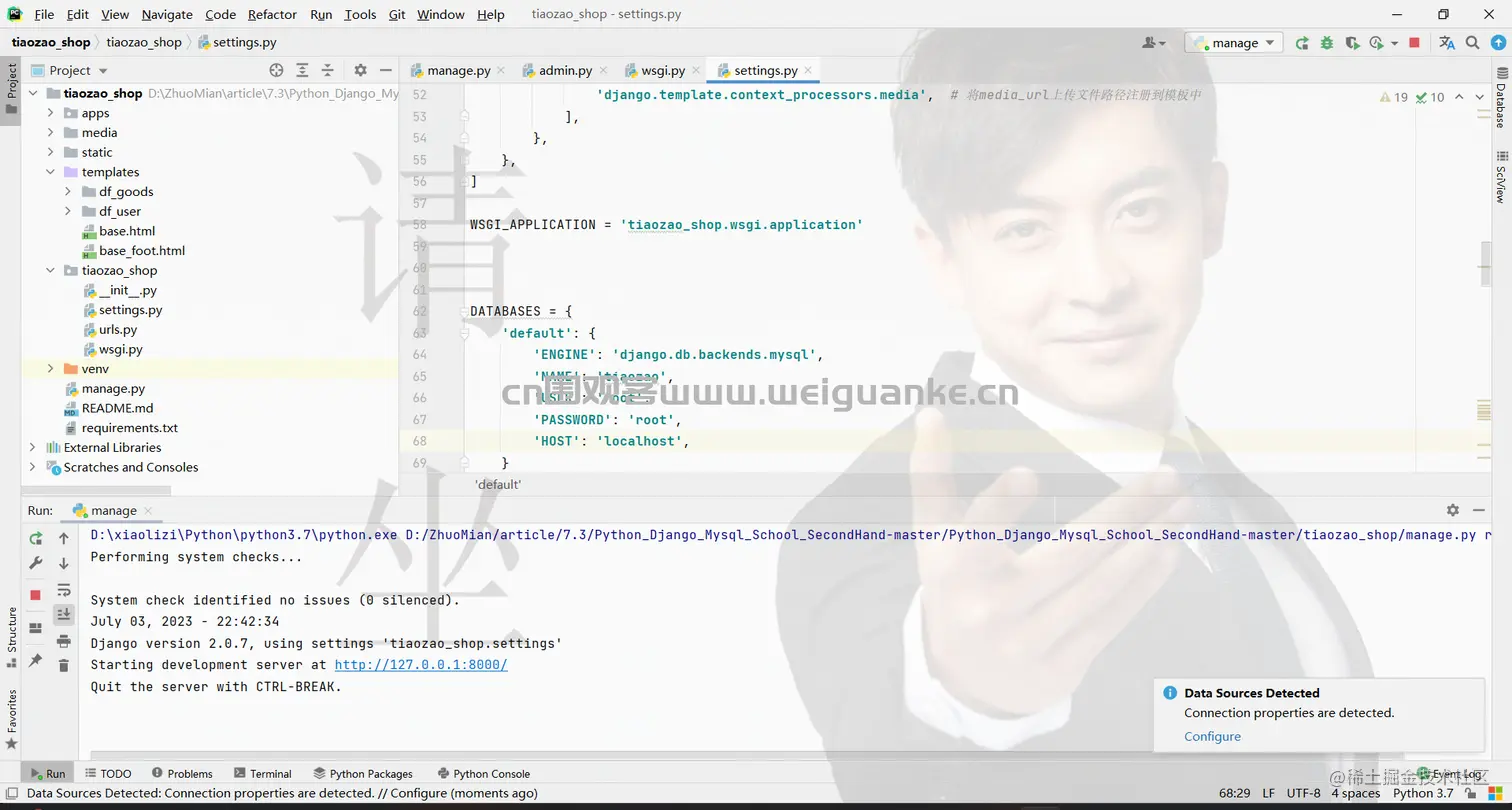Hide the Project panel with minus icon
The image size is (1512, 810).
386,70
